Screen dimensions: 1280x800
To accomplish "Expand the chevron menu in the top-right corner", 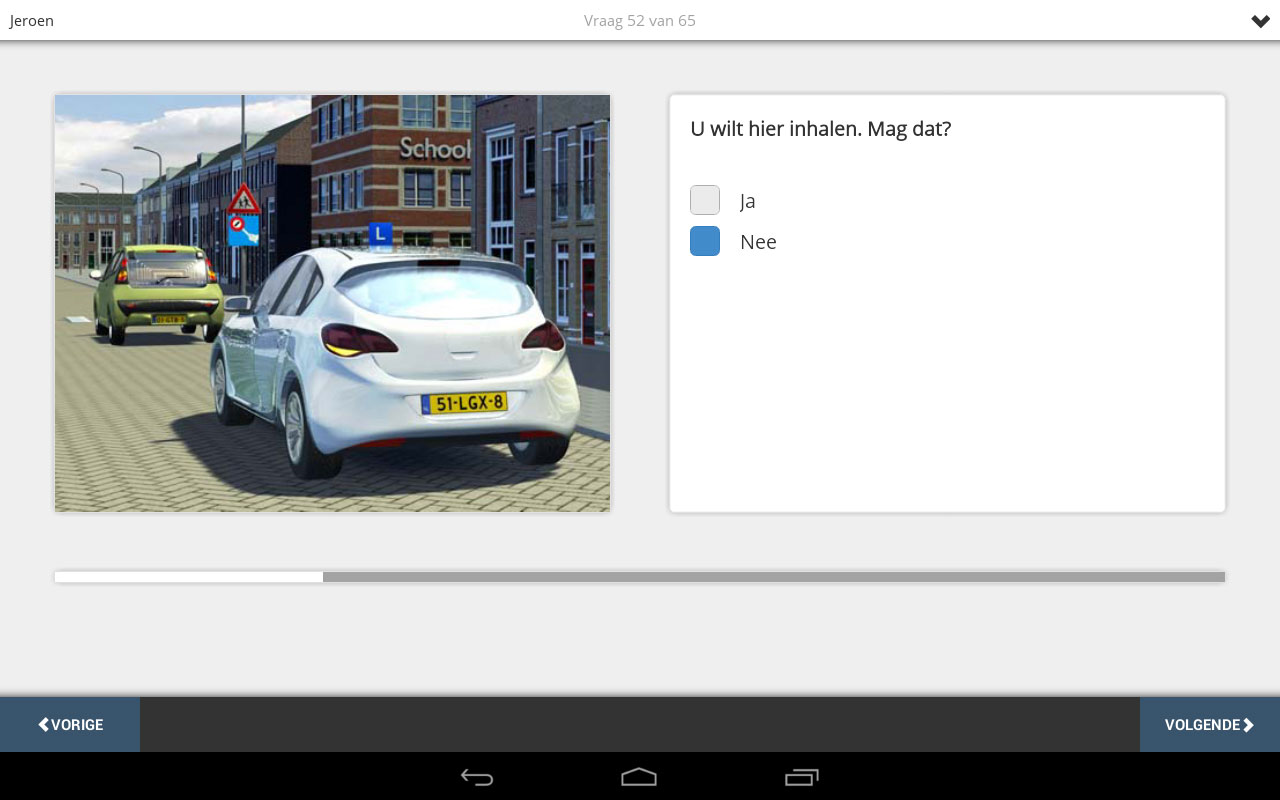I will click(1260, 21).
